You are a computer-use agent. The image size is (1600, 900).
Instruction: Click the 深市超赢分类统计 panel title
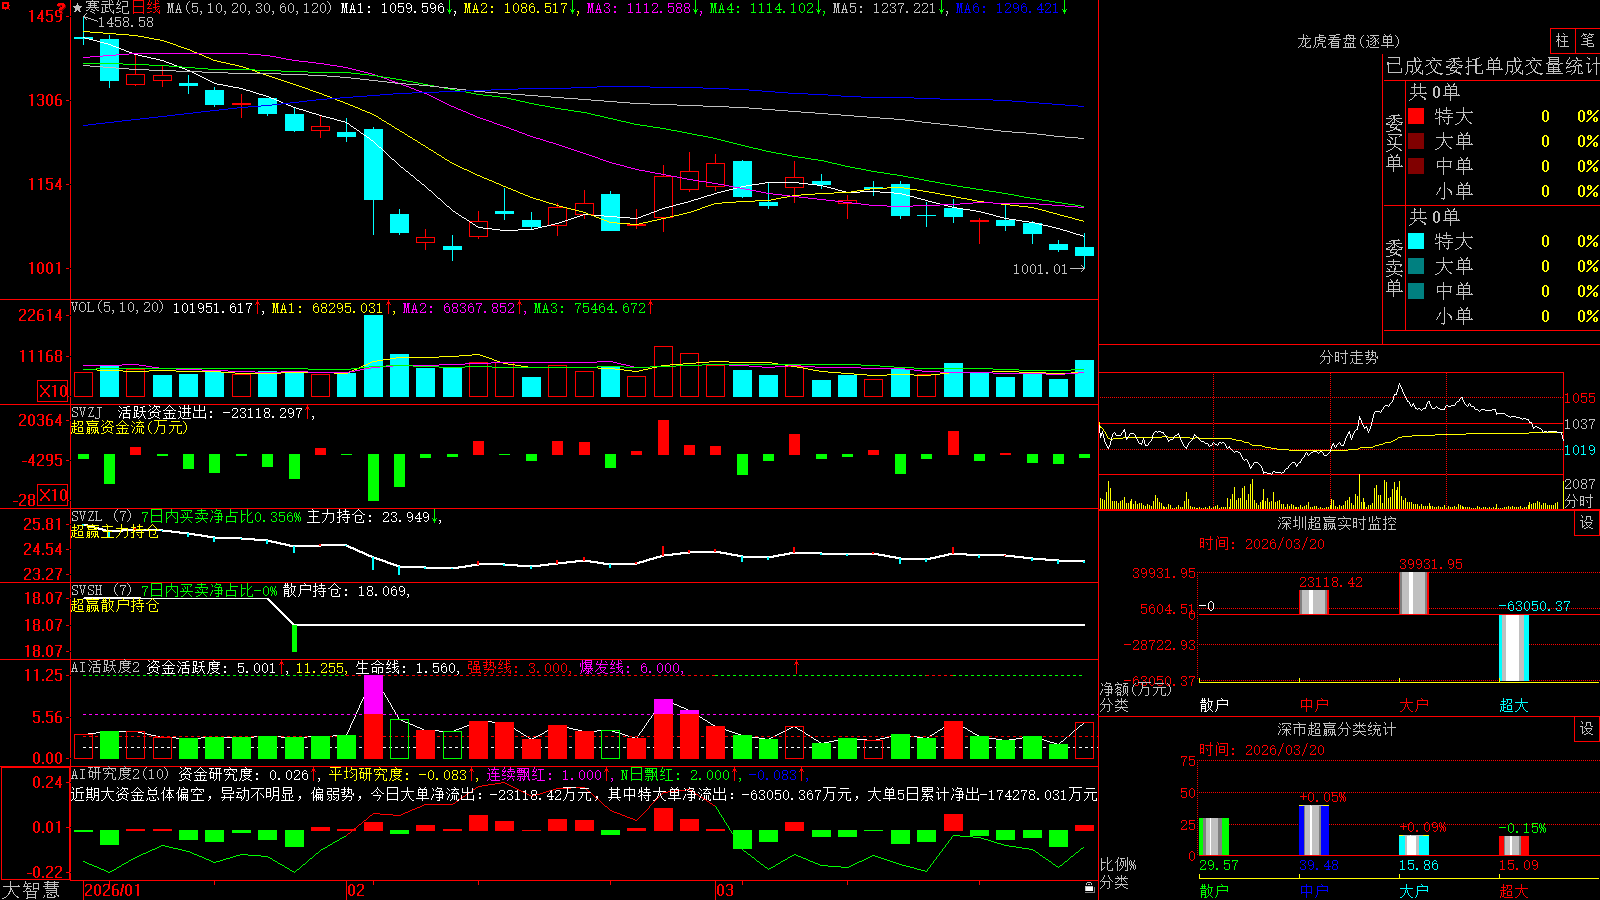[1337, 729]
